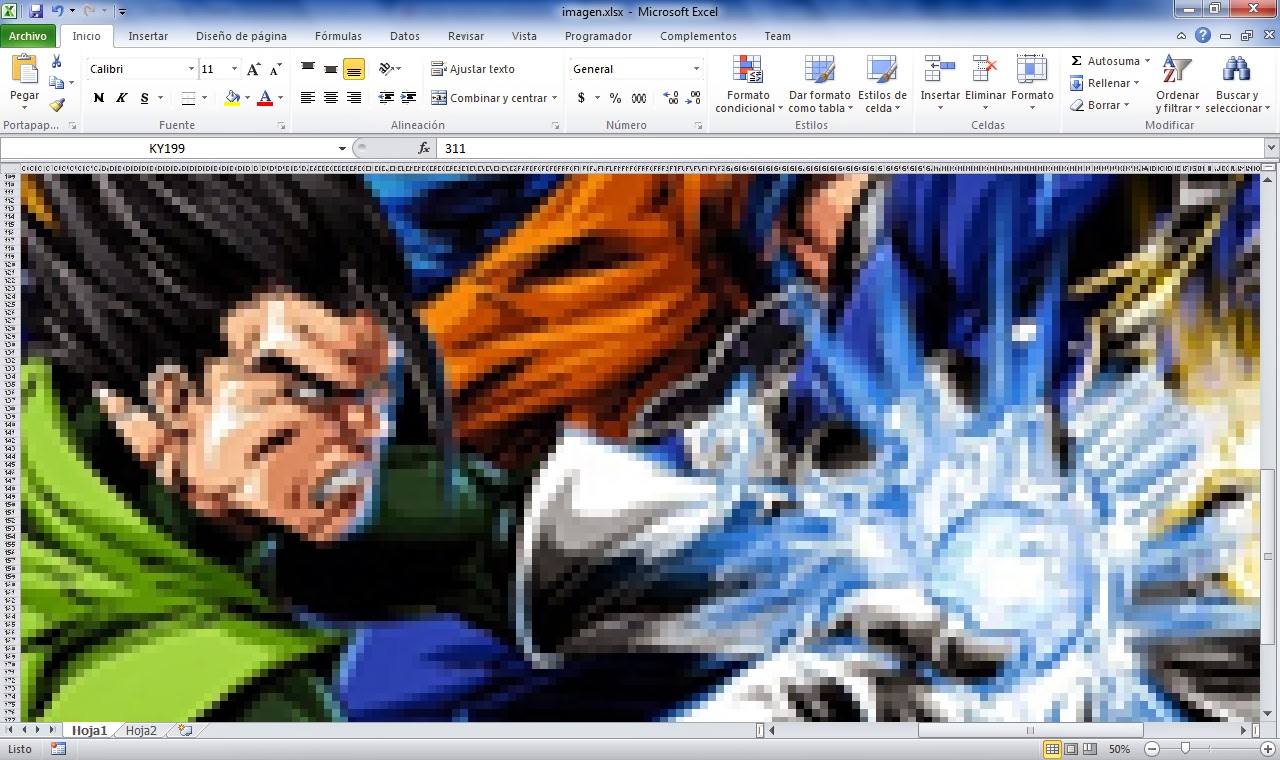Screen dimensions: 1280x760
Task: Open the Formato condicional icon
Action: [x=748, y=83]
